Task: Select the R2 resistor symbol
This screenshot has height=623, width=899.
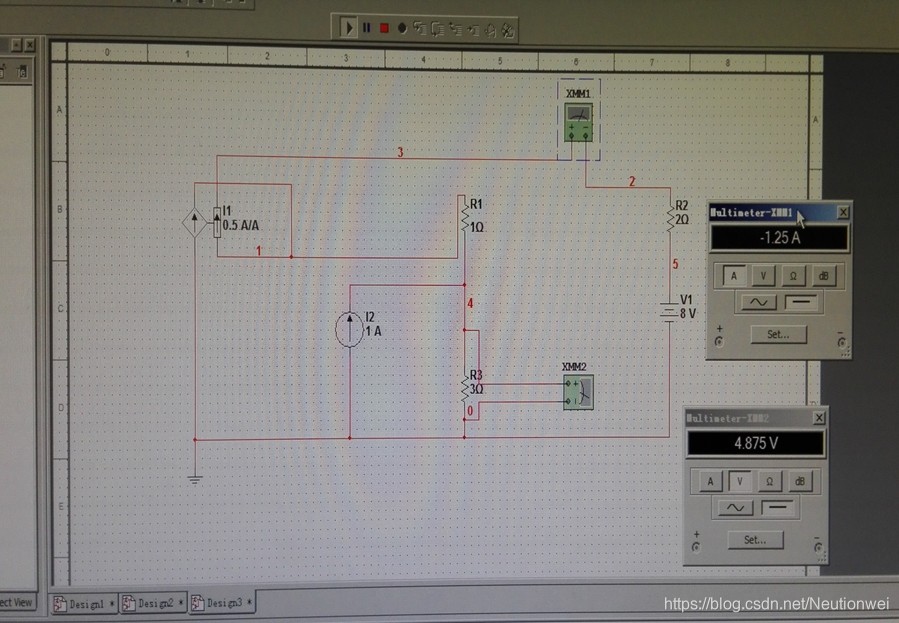Action: [670, 218]
